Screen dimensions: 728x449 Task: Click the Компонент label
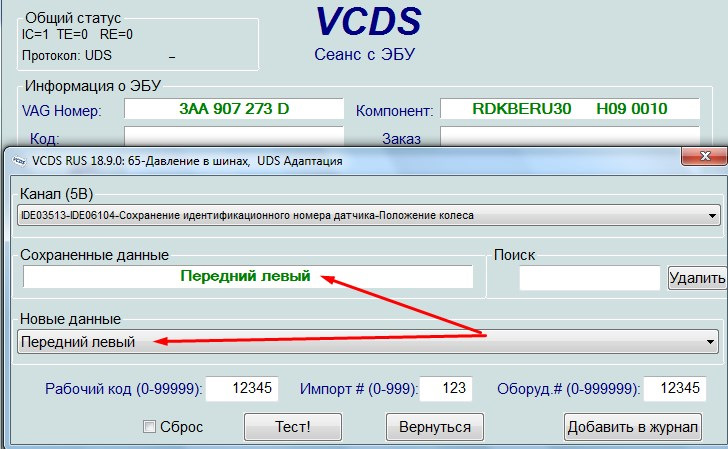(x=394, y=111)
